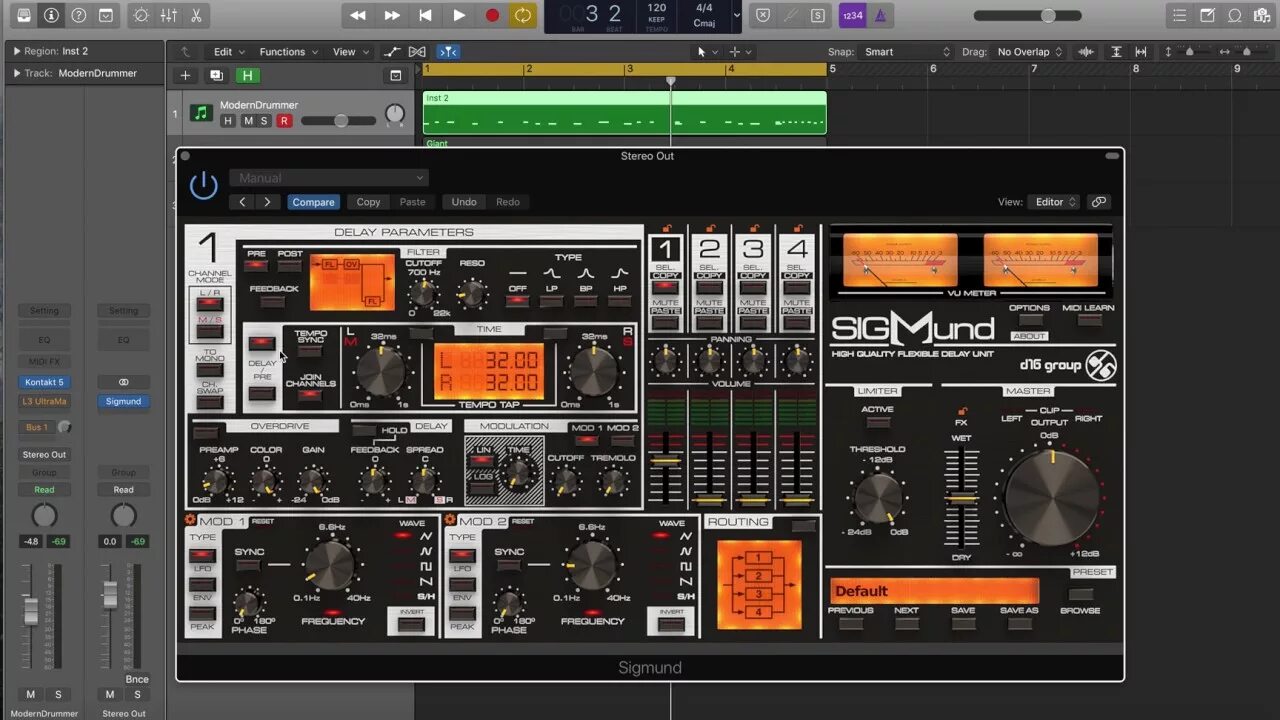
Task: Toggle the 1234 count-in button
Action: [853, 15]
